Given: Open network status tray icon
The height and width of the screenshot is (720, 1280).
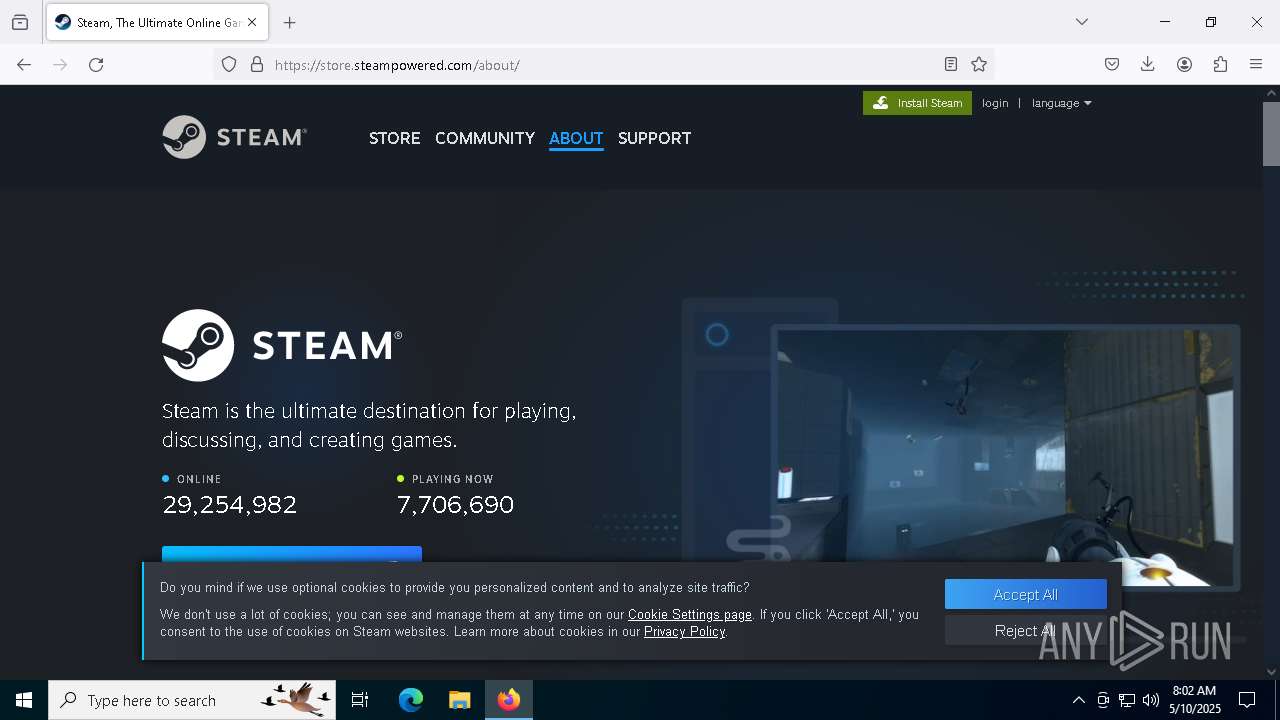Looking at the screenshot, I should point(1127,700).
